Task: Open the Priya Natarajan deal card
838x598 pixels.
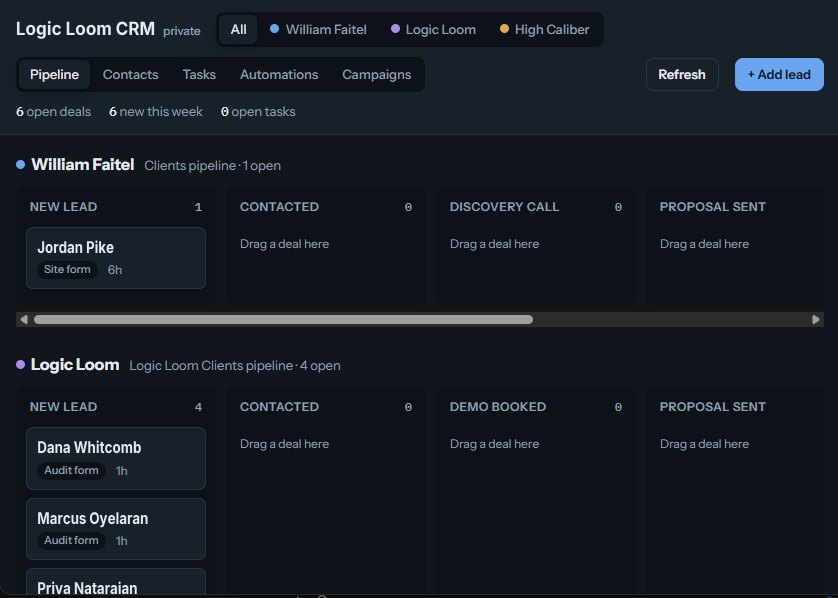Action: coord(116,583)
